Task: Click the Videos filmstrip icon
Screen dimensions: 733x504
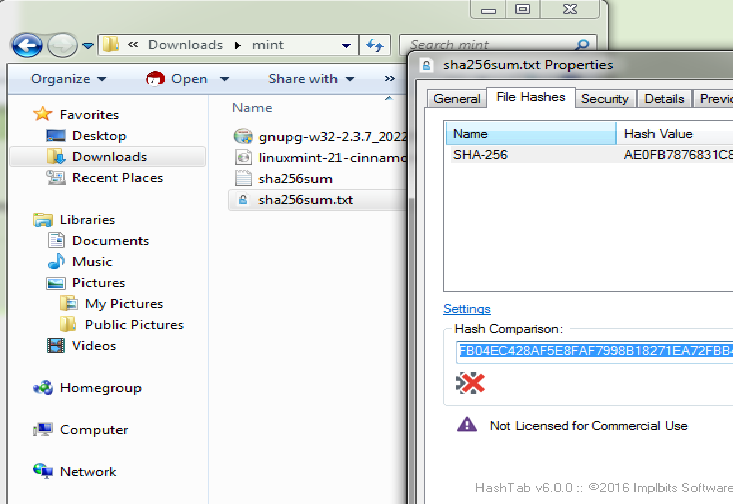Action: pos(56,346)
